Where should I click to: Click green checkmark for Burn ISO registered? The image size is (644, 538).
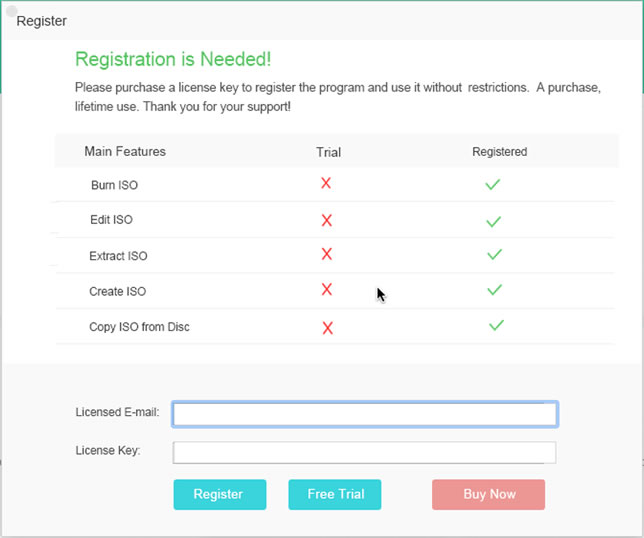(492, 184)
